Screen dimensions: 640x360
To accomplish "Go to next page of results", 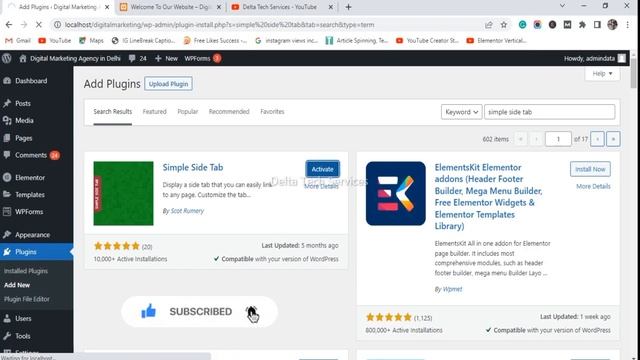I will tap(597, 139).
